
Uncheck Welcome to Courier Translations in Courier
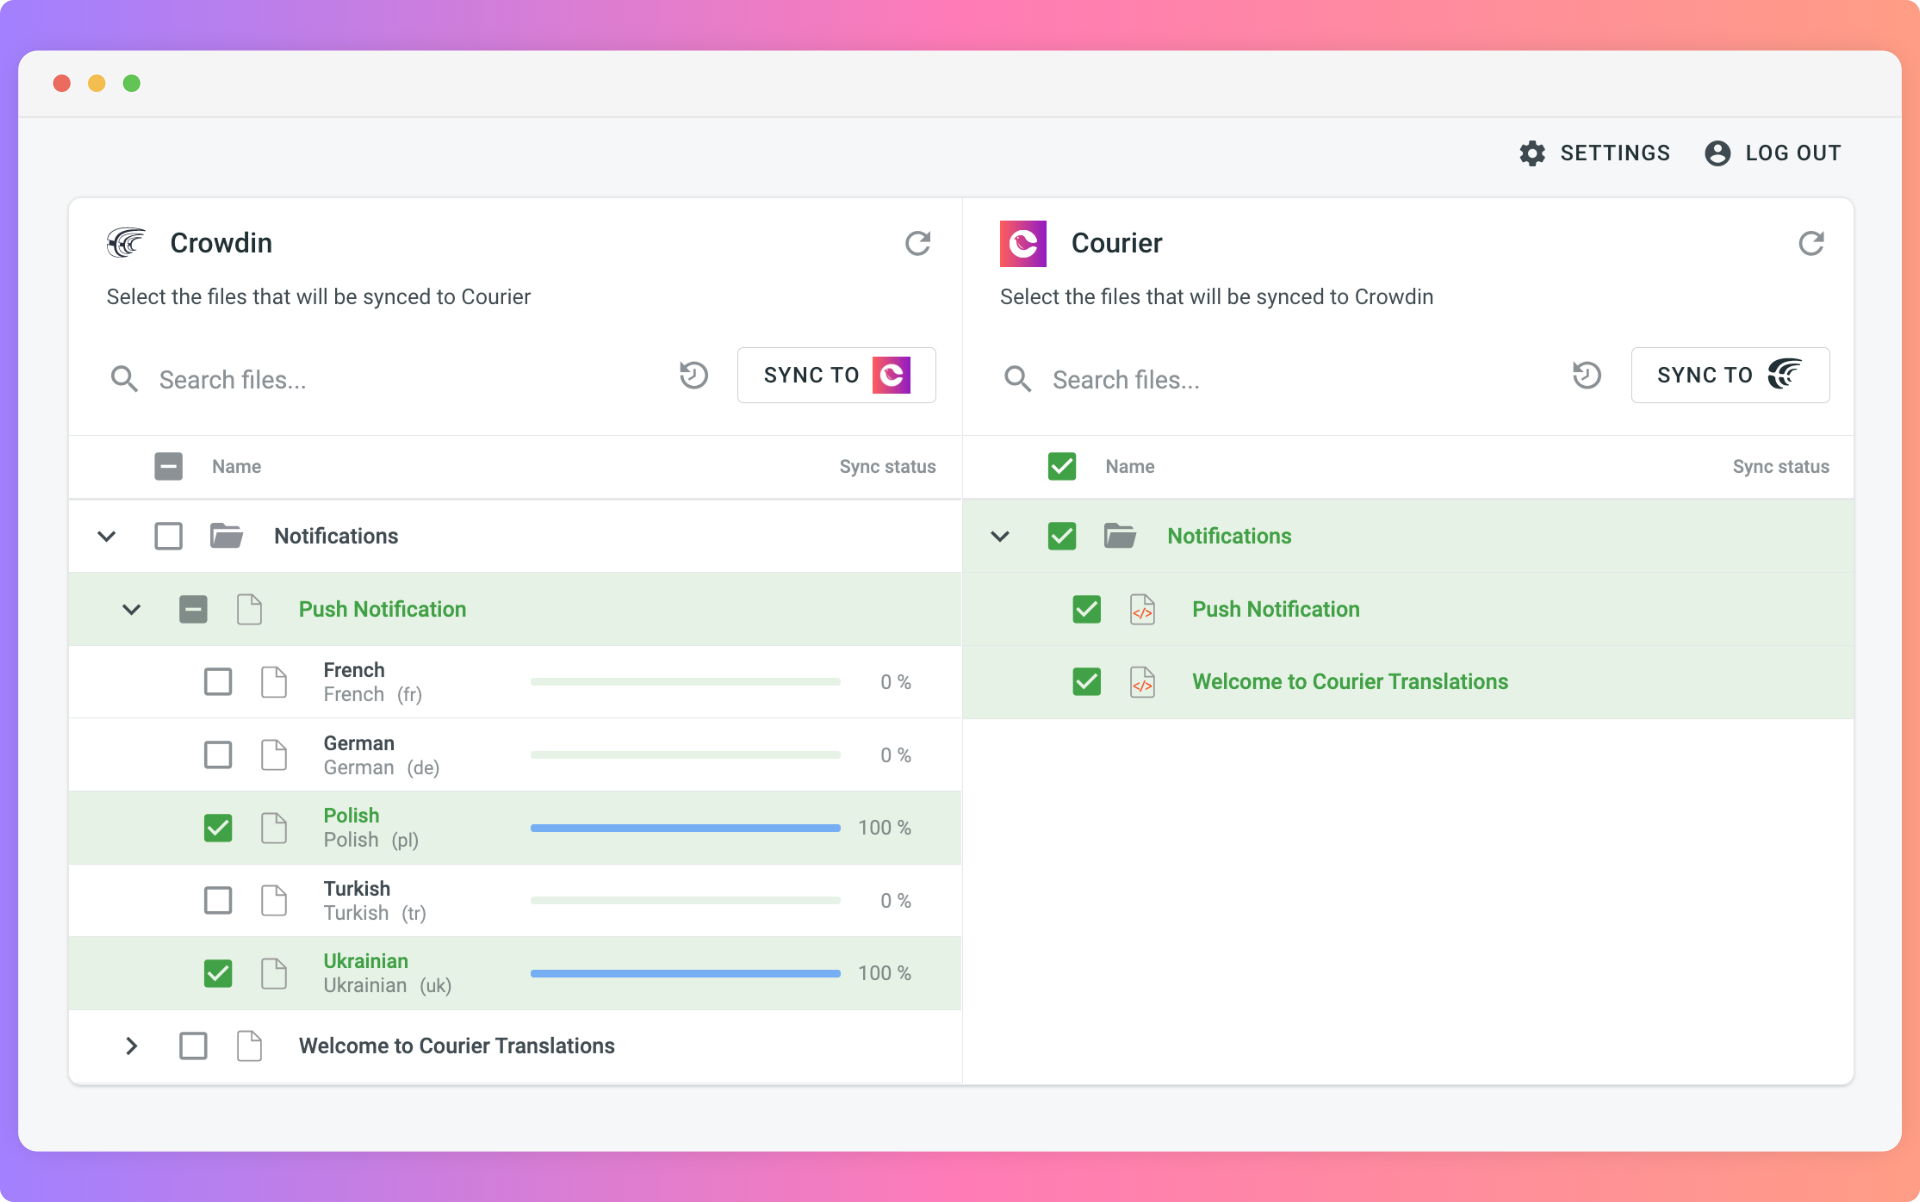tap(1087, 682)
